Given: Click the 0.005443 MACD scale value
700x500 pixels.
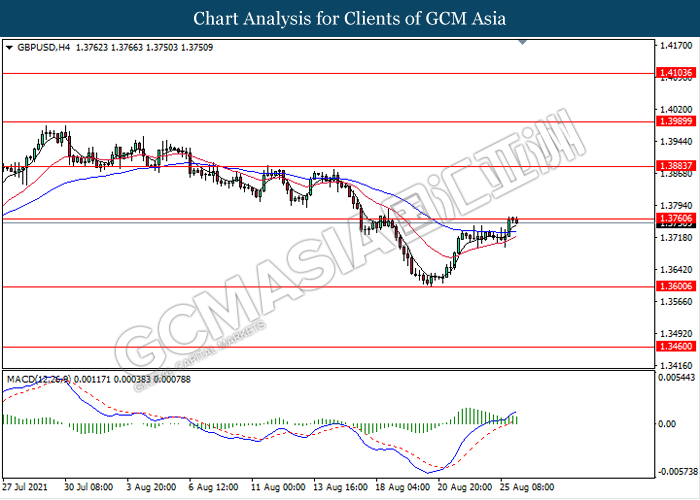Looking at the screenshot, I should 677,378.
